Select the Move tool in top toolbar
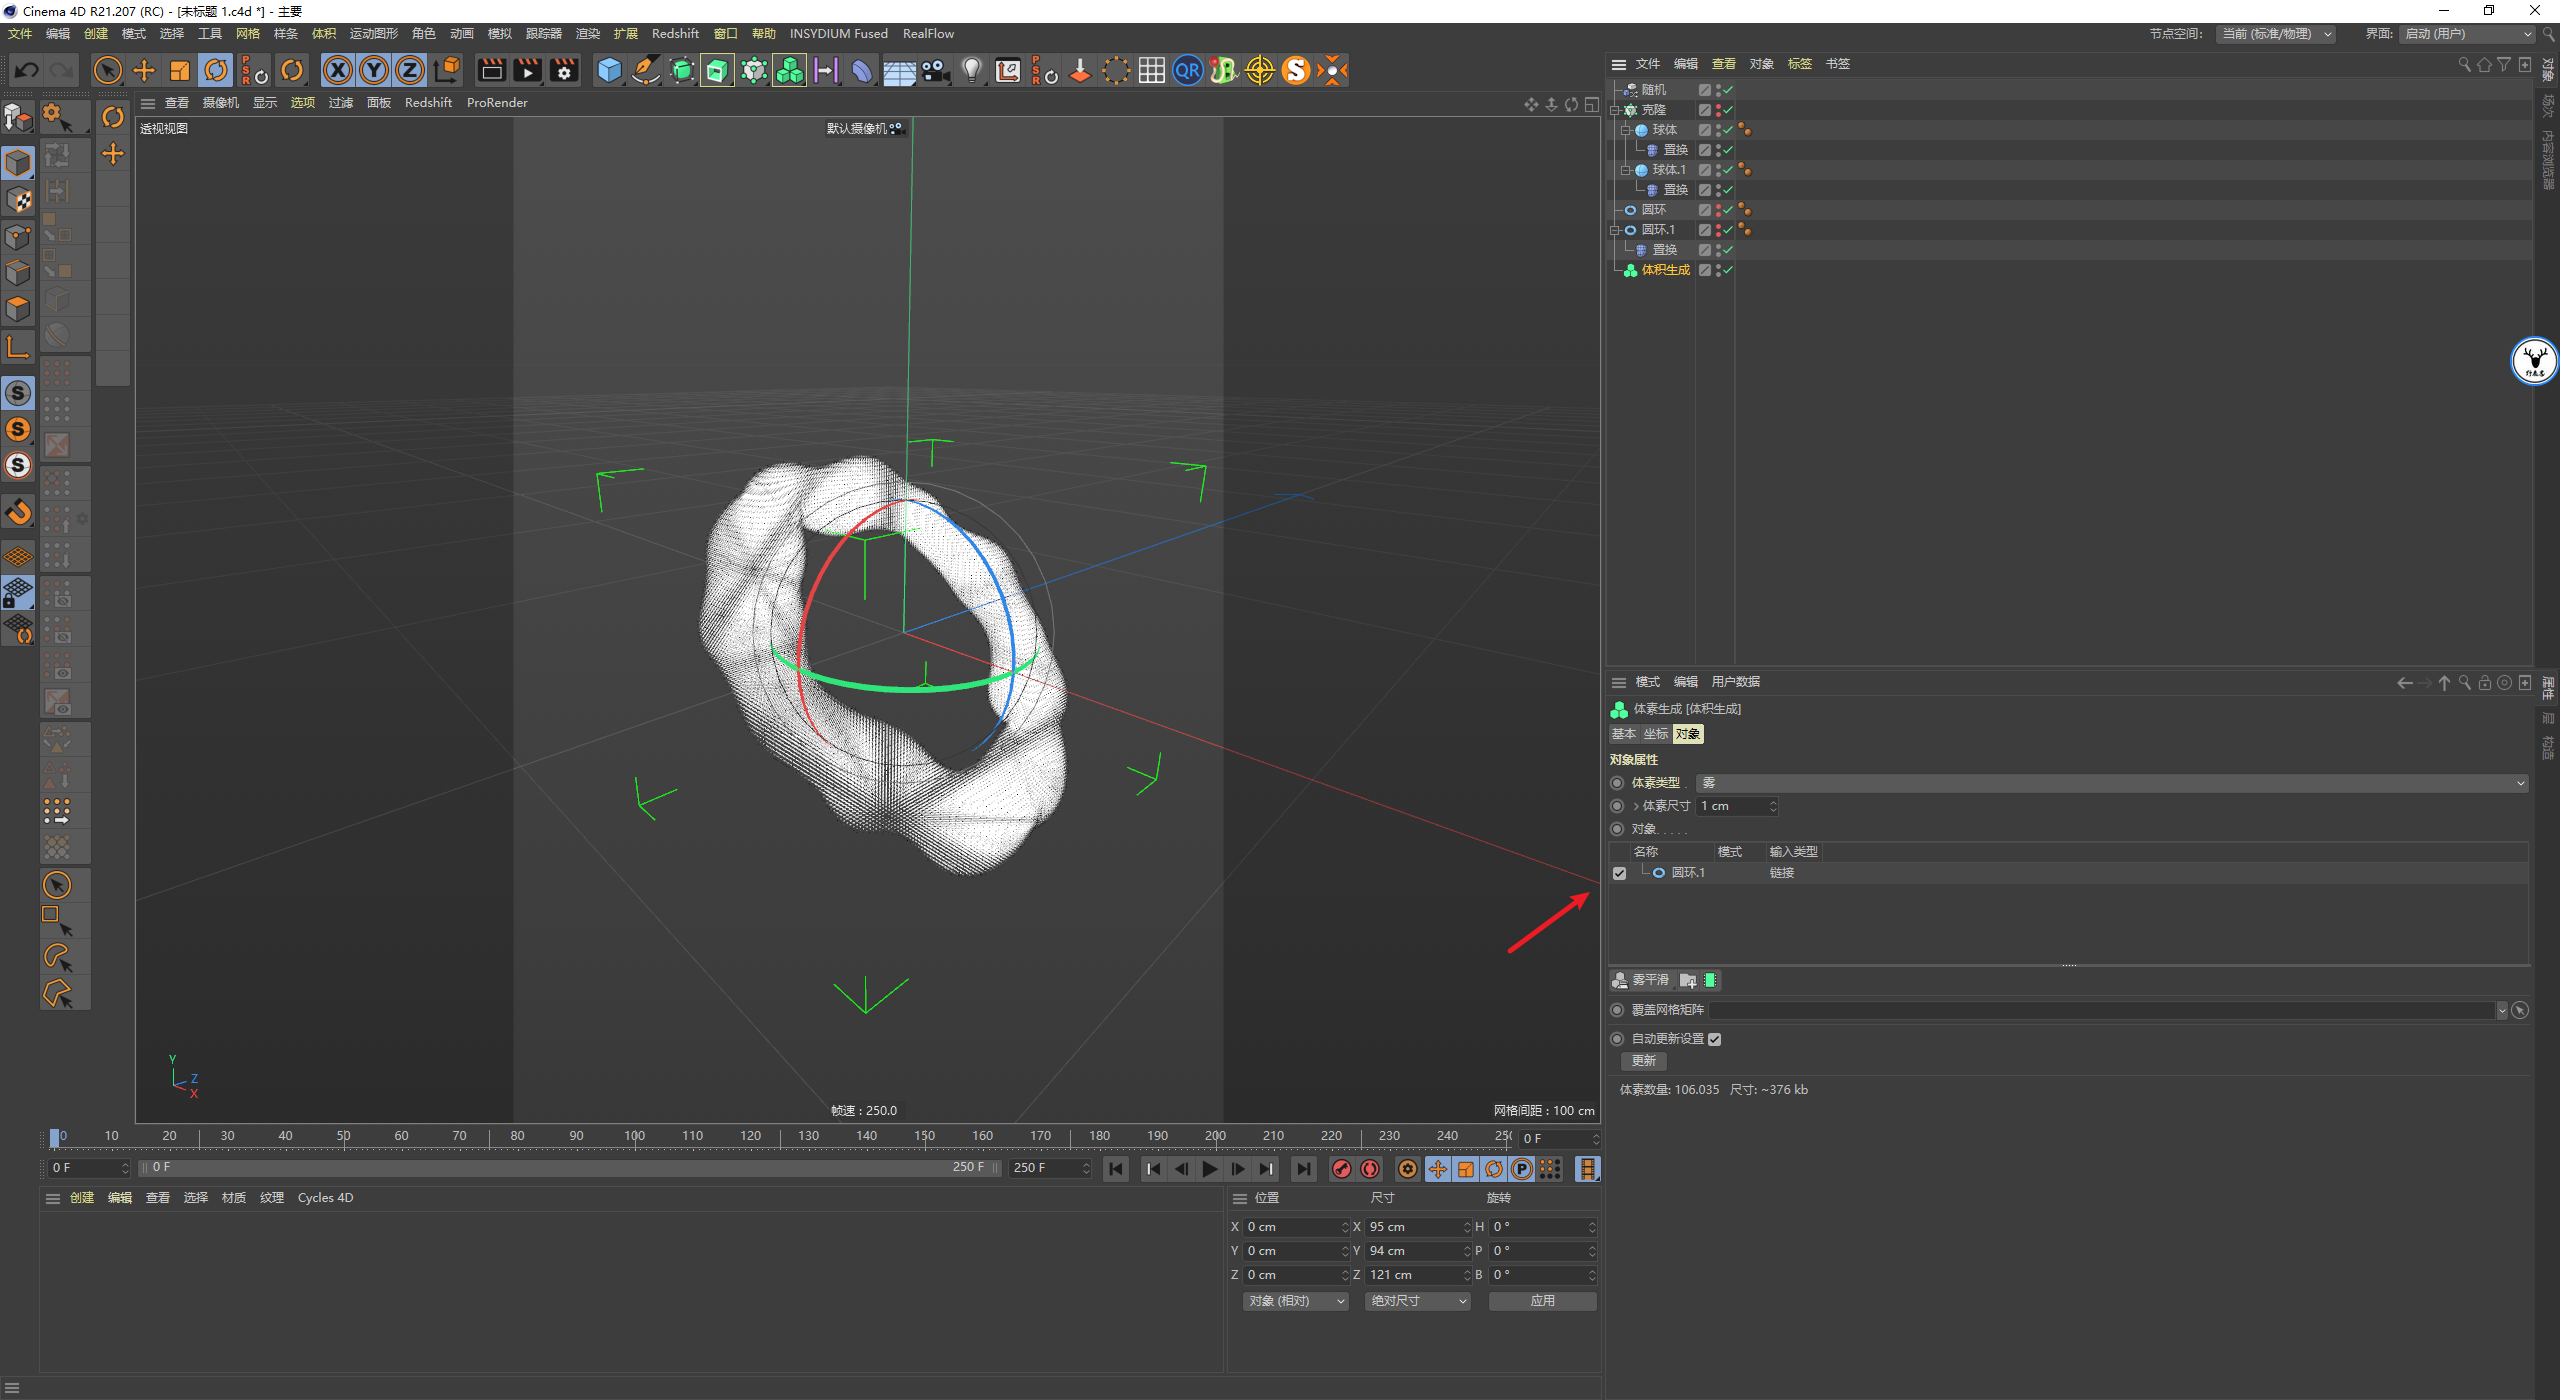Image resolution: width=2560 pixels, height=1400 pixels. point(144,70)
